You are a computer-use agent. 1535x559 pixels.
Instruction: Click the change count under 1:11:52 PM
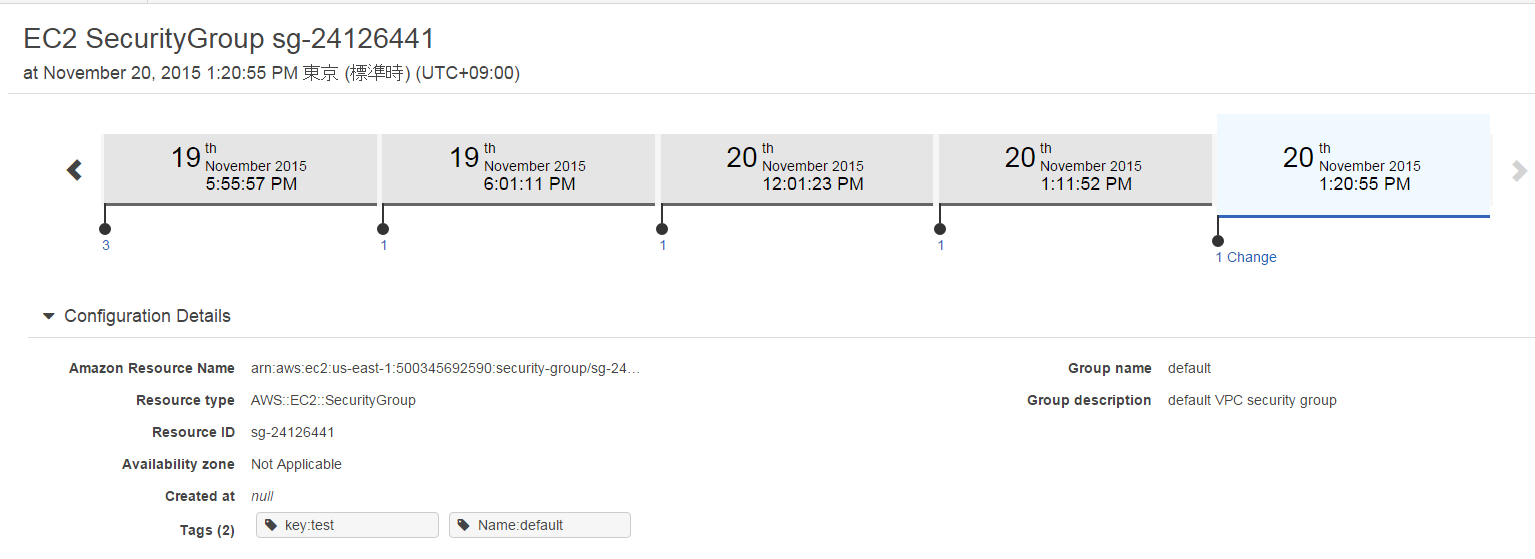click(x=940, y=245)
